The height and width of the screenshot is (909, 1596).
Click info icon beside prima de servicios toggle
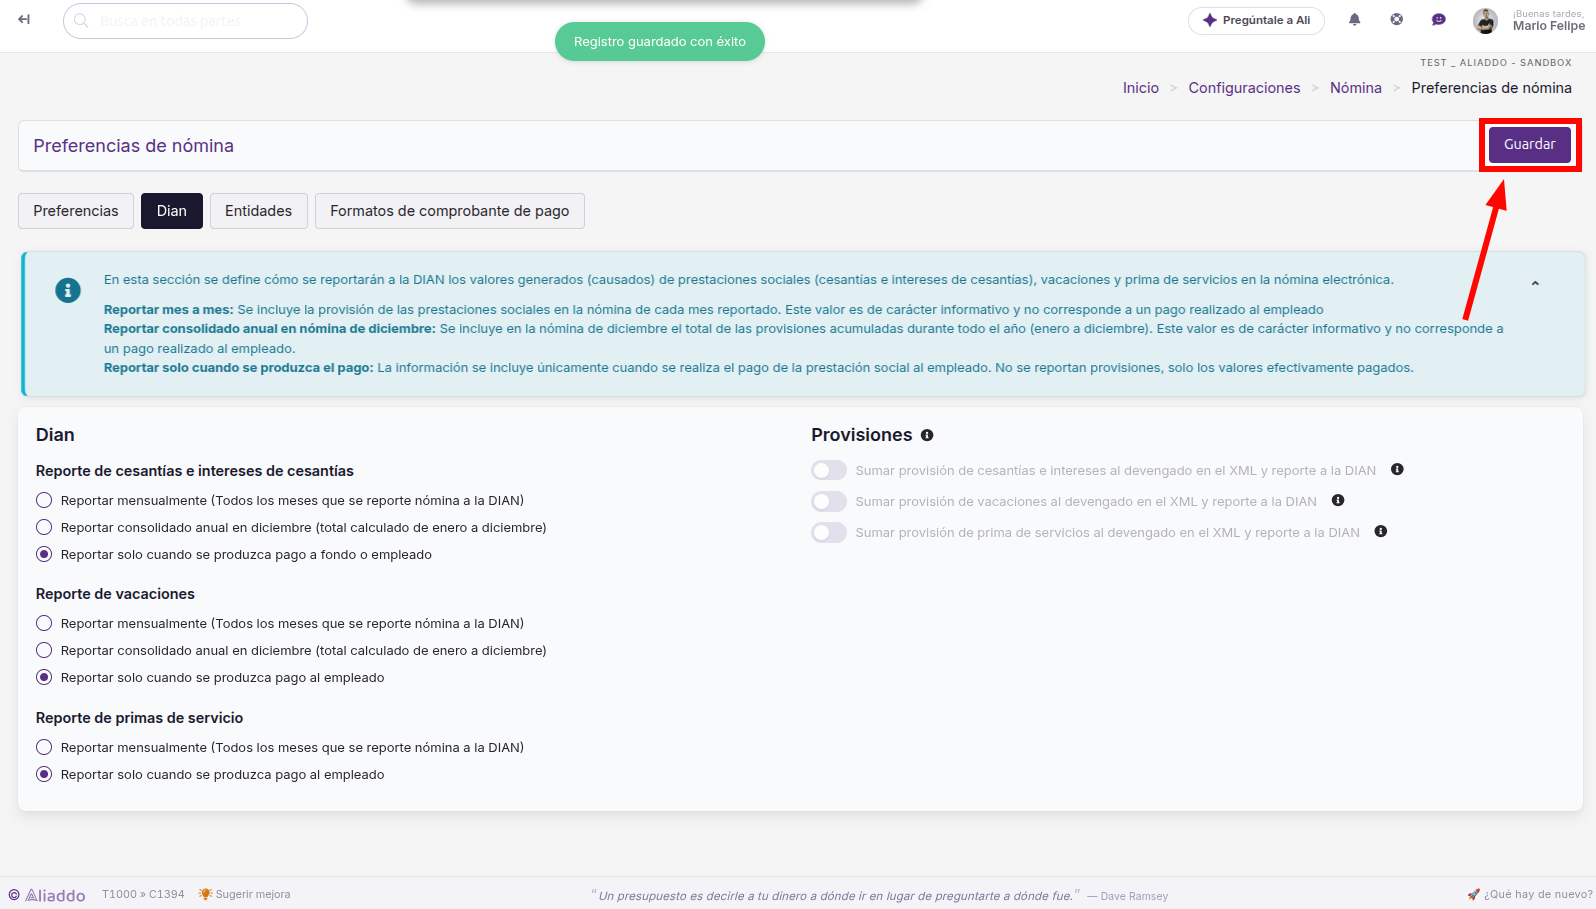tap(1381, 532)
